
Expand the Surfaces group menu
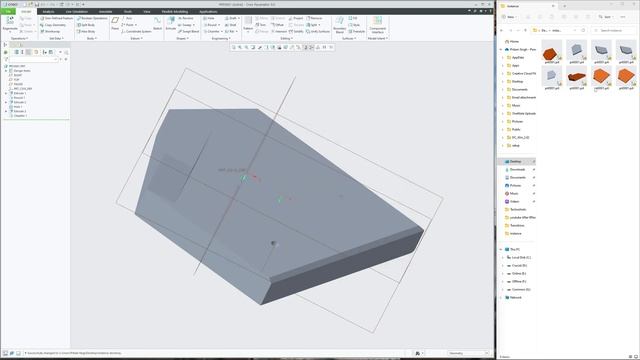(x=349, y=38)
